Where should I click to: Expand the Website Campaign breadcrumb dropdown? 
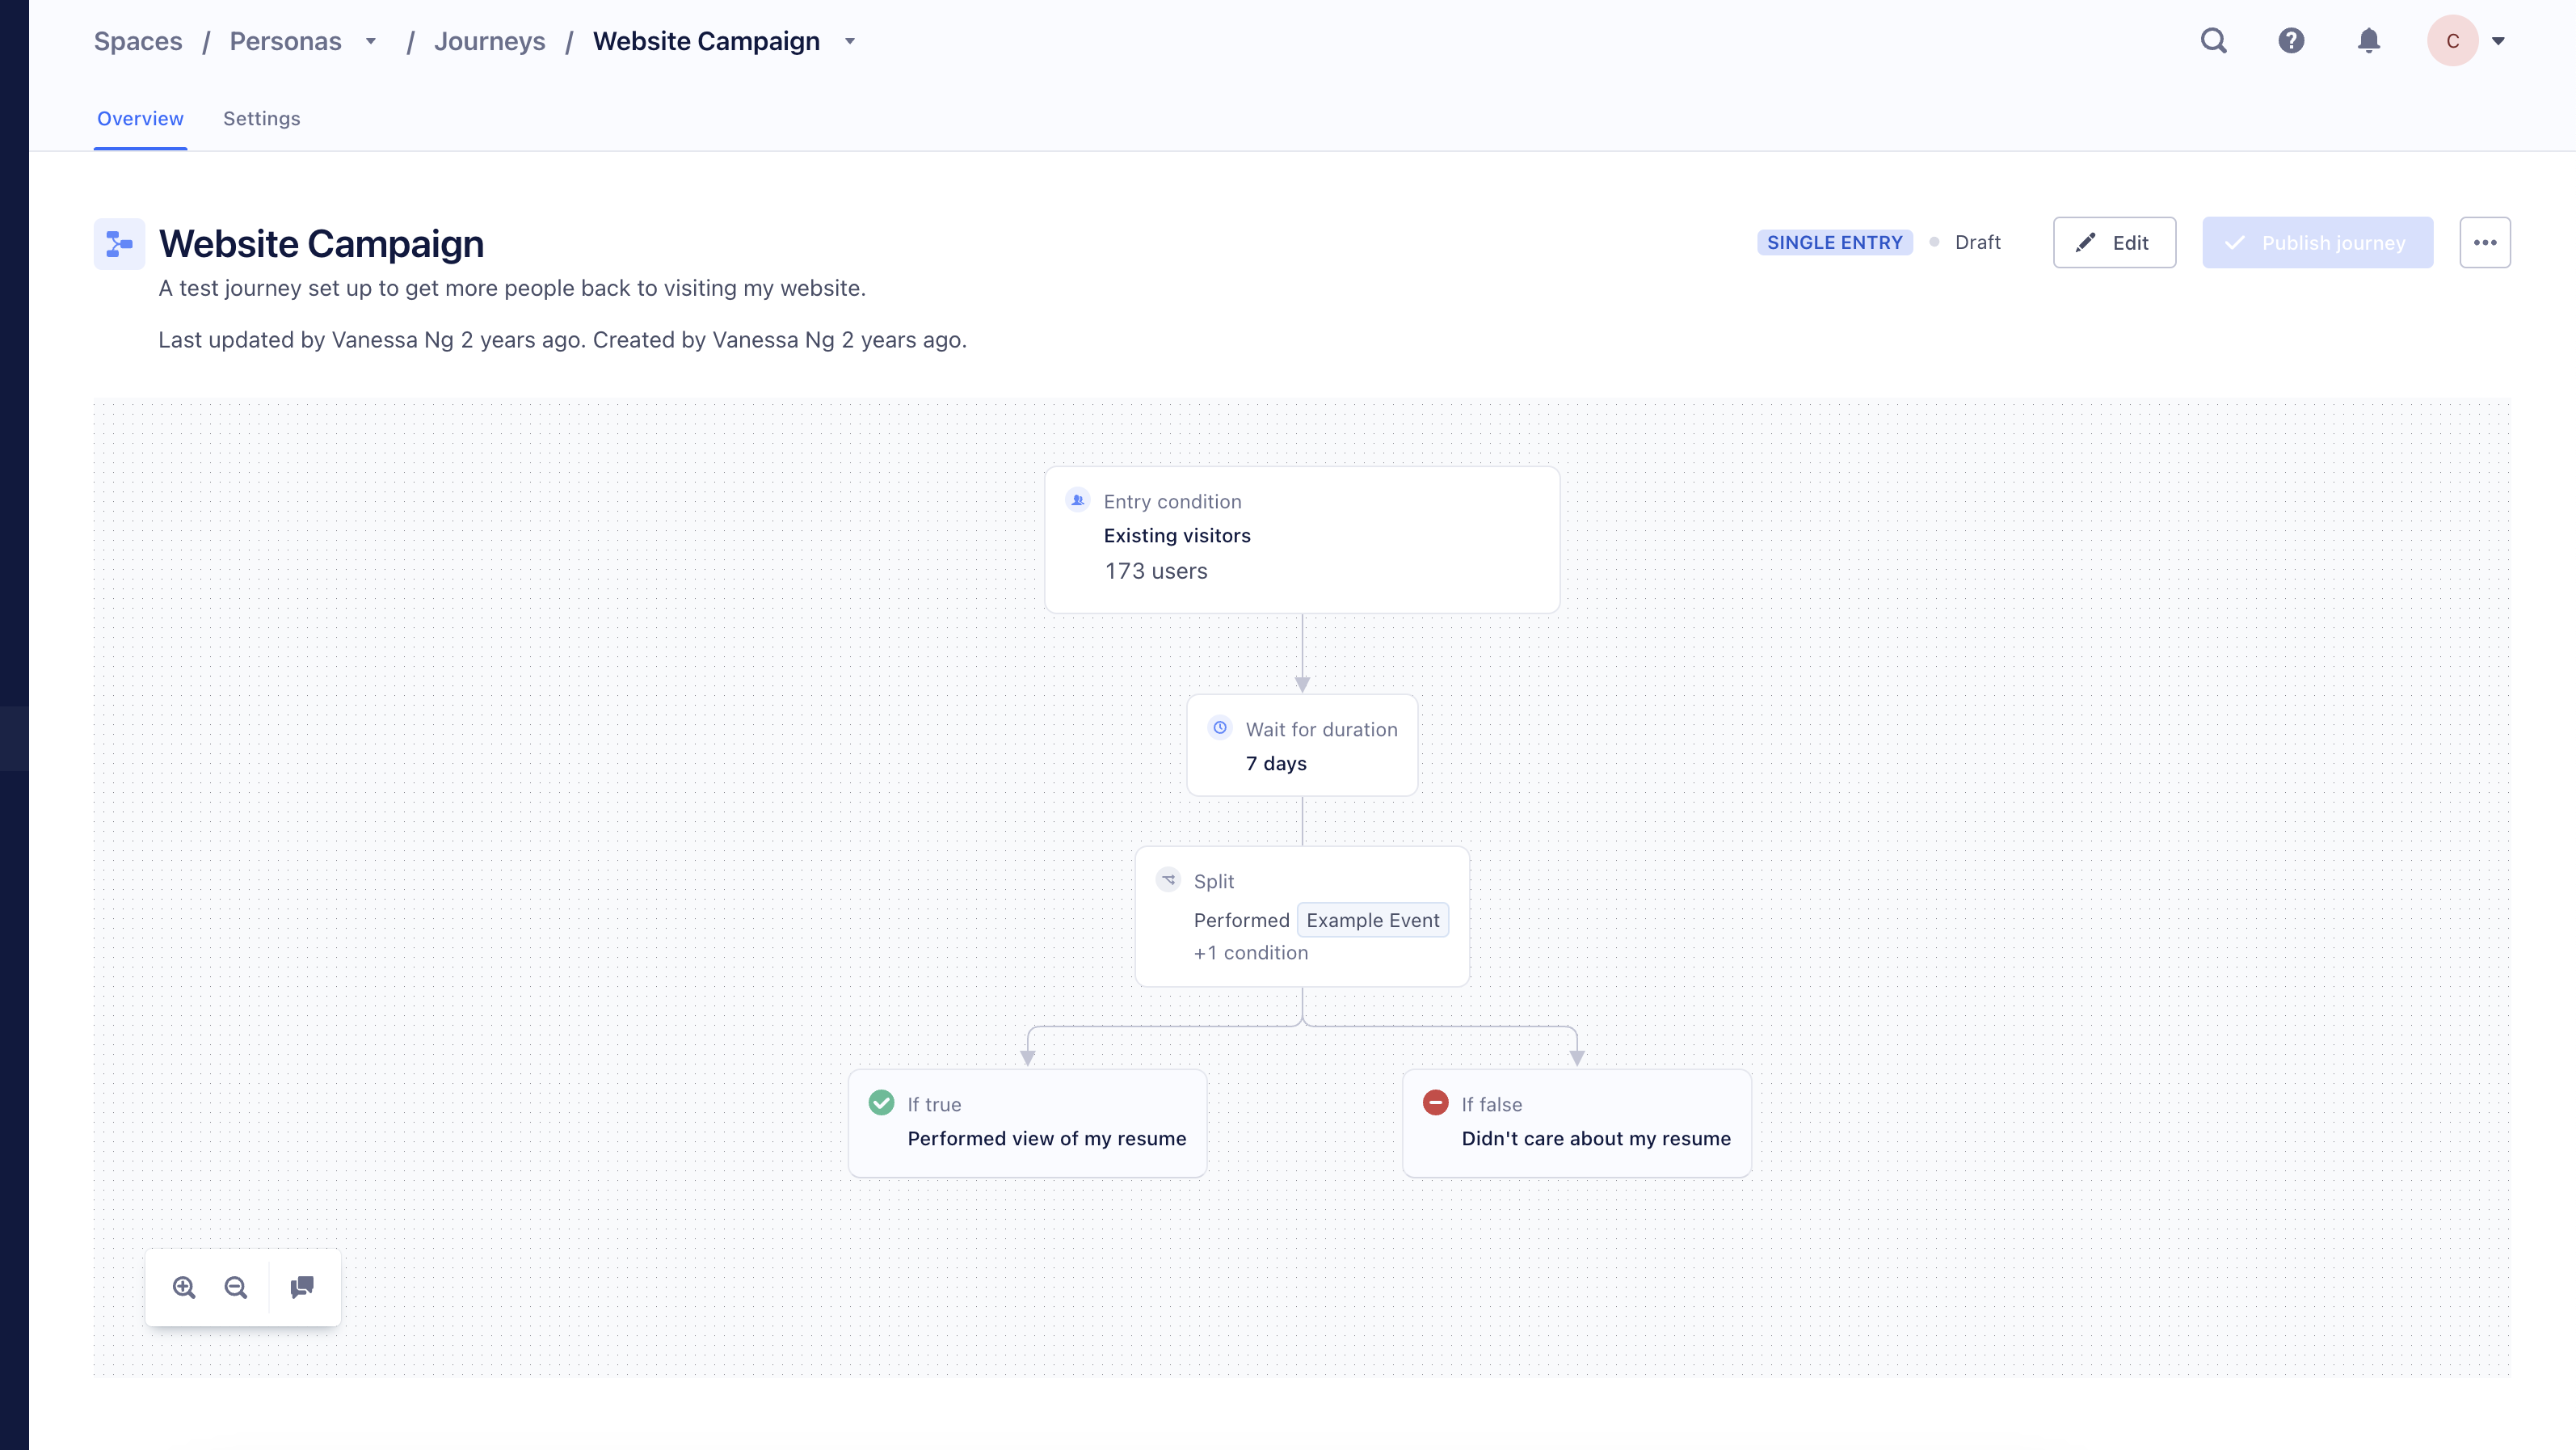[850, 41]
